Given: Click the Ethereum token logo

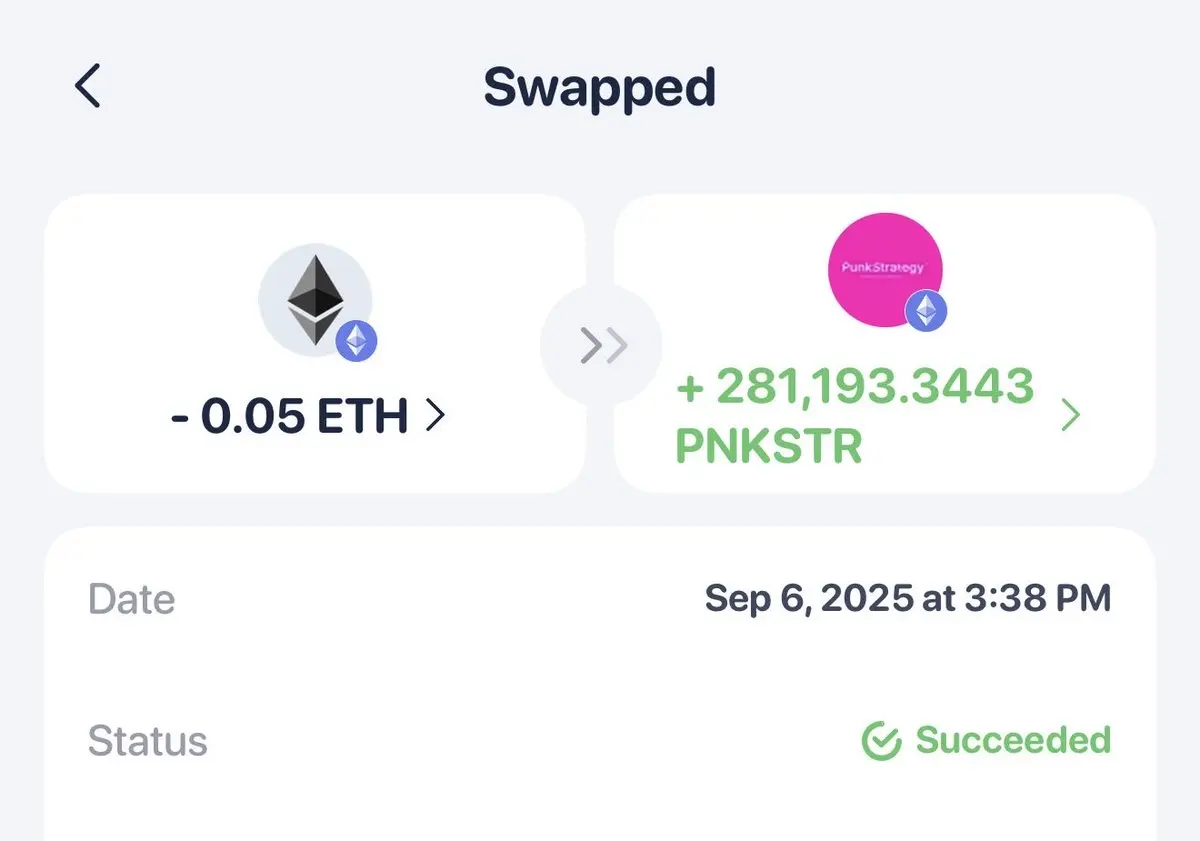Looking at the screenshot, I should (314, 298).
